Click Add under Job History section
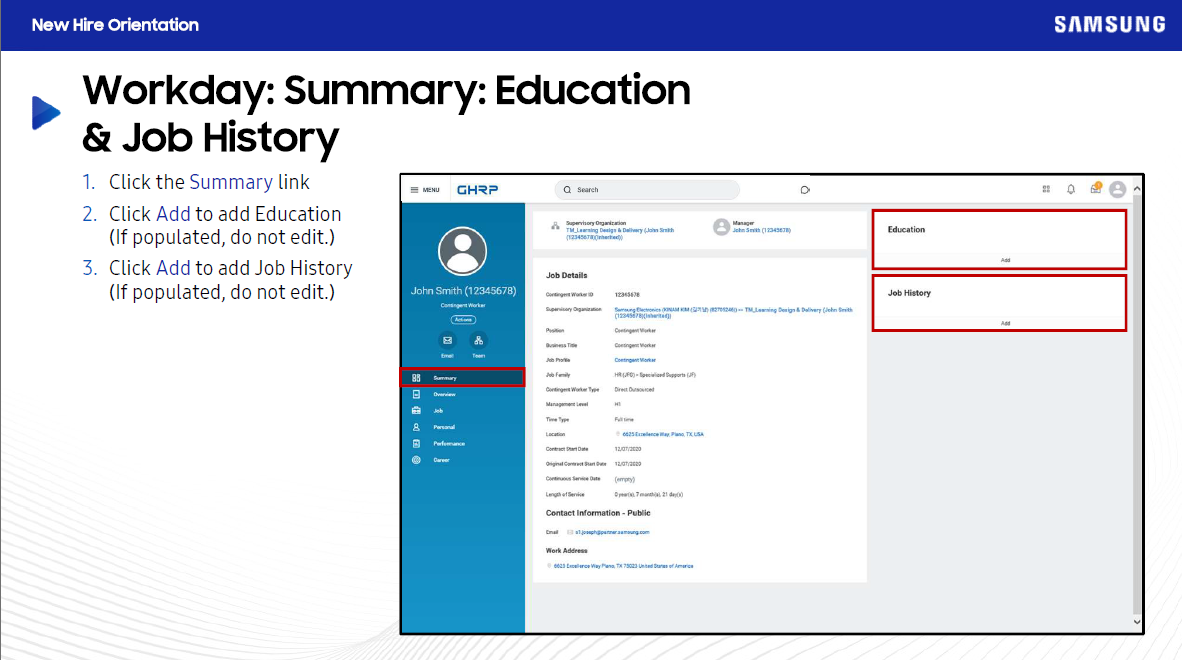The image size is (1182, 660). (1005, 323)
